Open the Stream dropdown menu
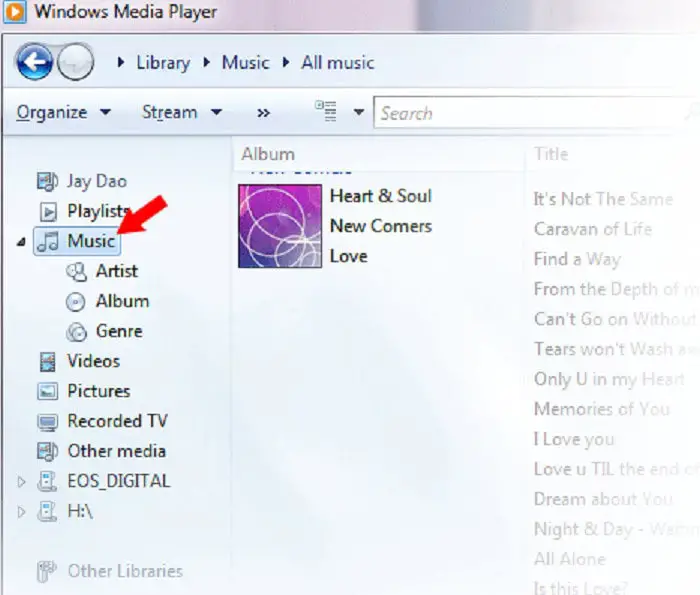Viewport: 700px width, 595px height. pyautogui.click(x=182, y=112)
